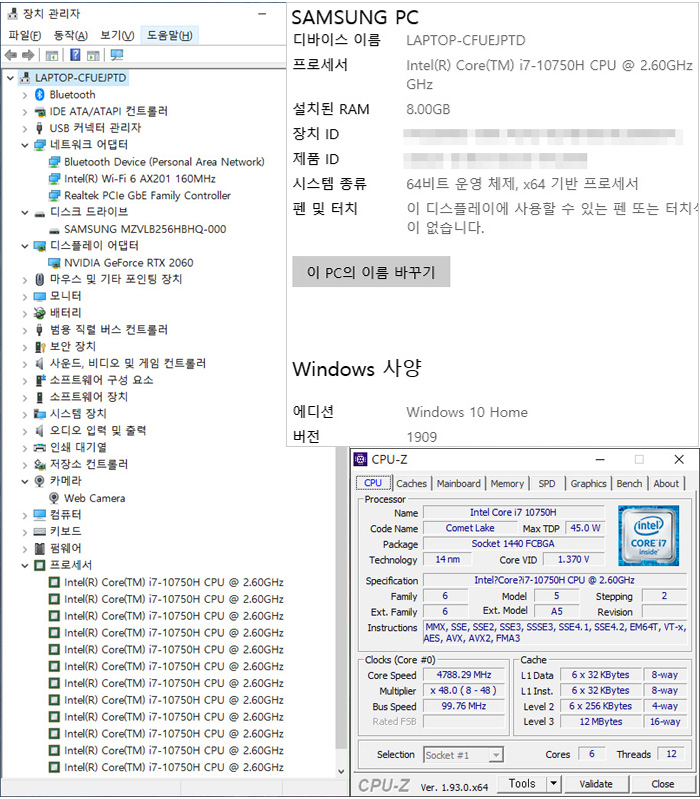
Task: Click the 오디오 입력 및 출력 icon
Action: tap(40, 431)
